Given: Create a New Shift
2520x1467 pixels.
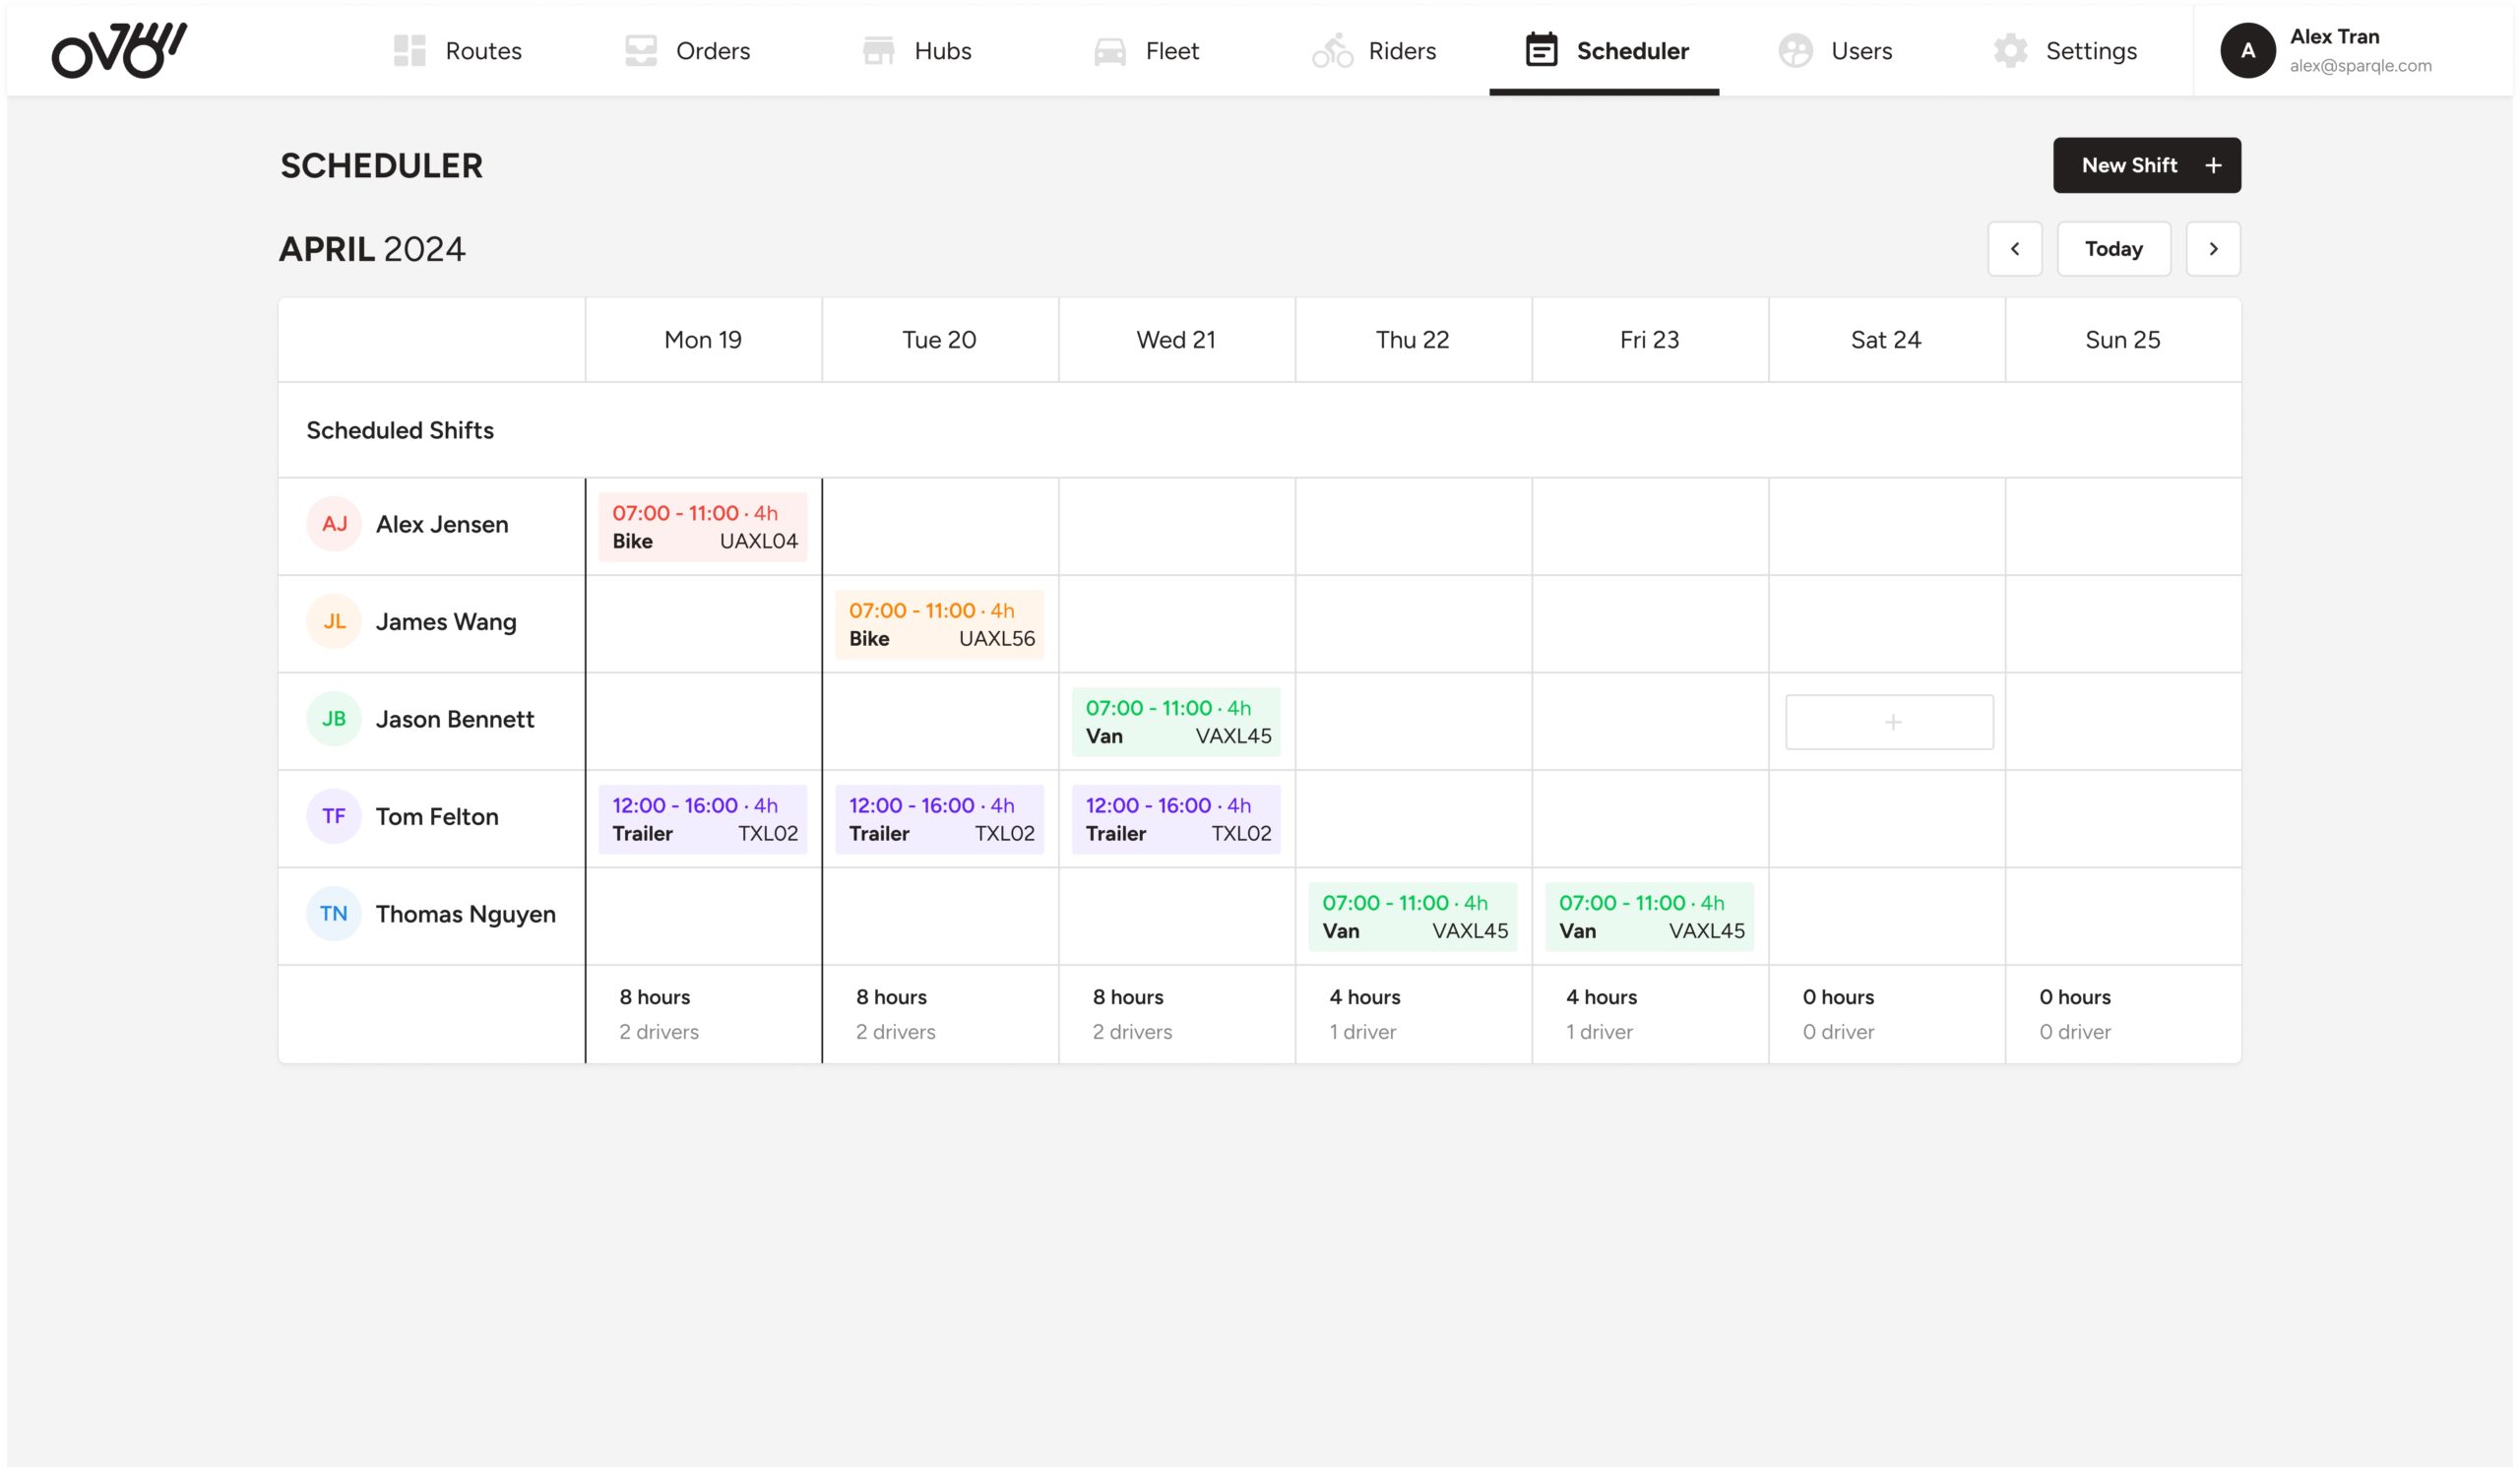Looking at the screenshot, I should tap(2146, 165).
